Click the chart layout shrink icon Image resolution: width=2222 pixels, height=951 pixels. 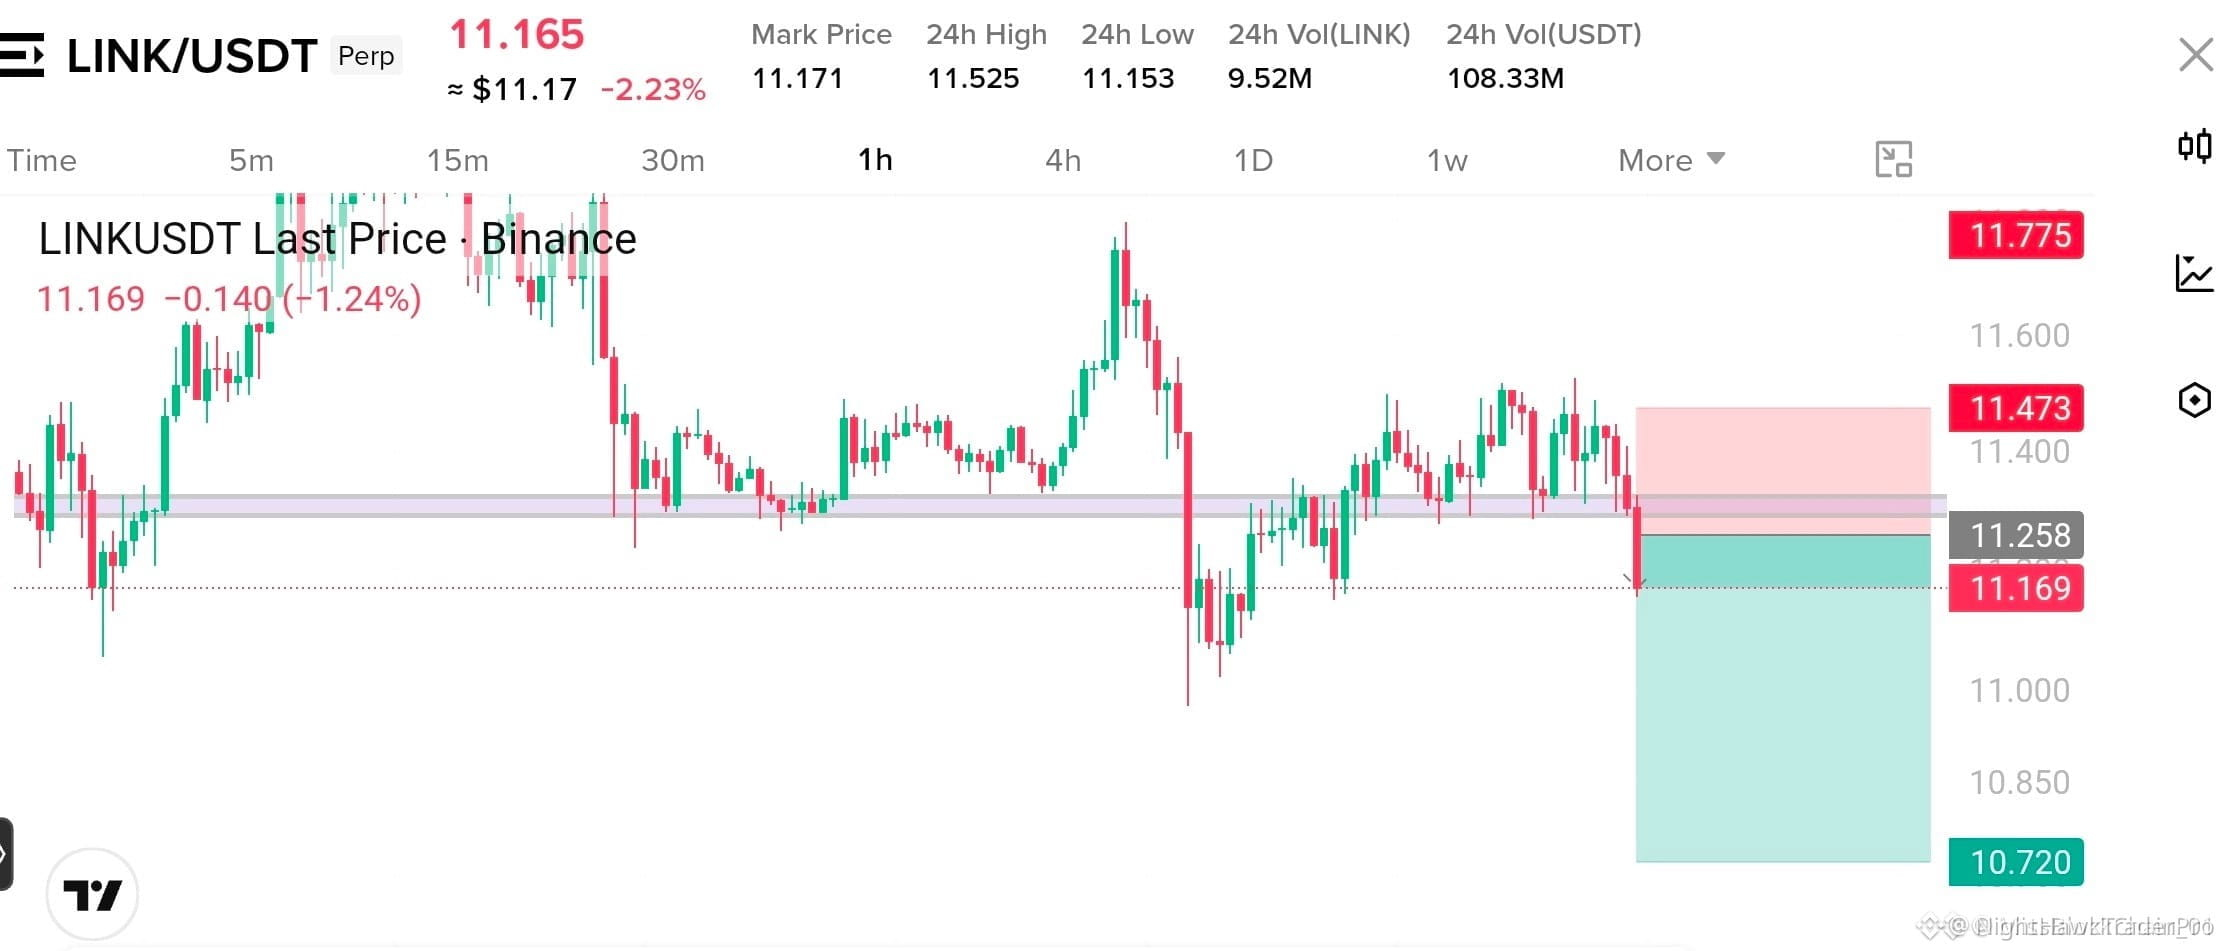[x=1893, y=159]
